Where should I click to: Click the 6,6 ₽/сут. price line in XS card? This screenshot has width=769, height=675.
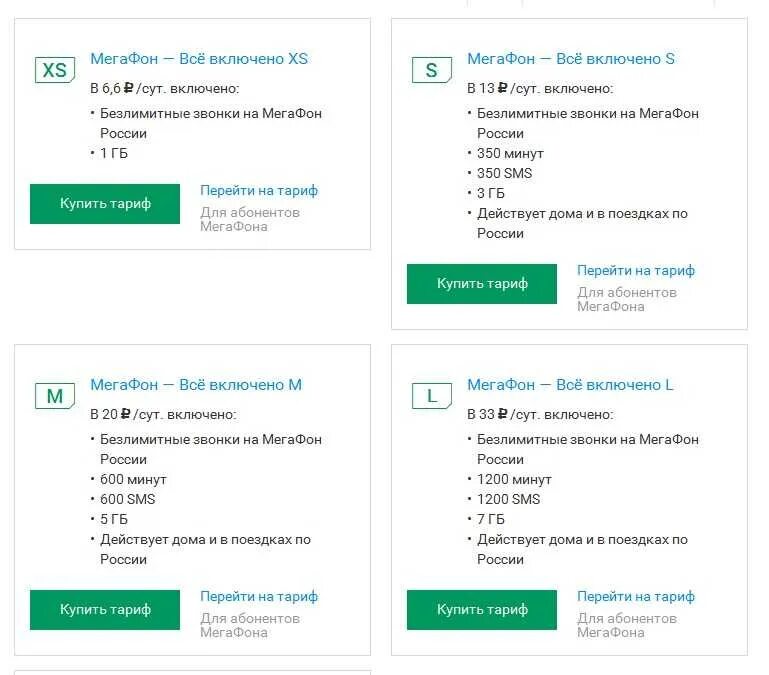pos(165,88)
